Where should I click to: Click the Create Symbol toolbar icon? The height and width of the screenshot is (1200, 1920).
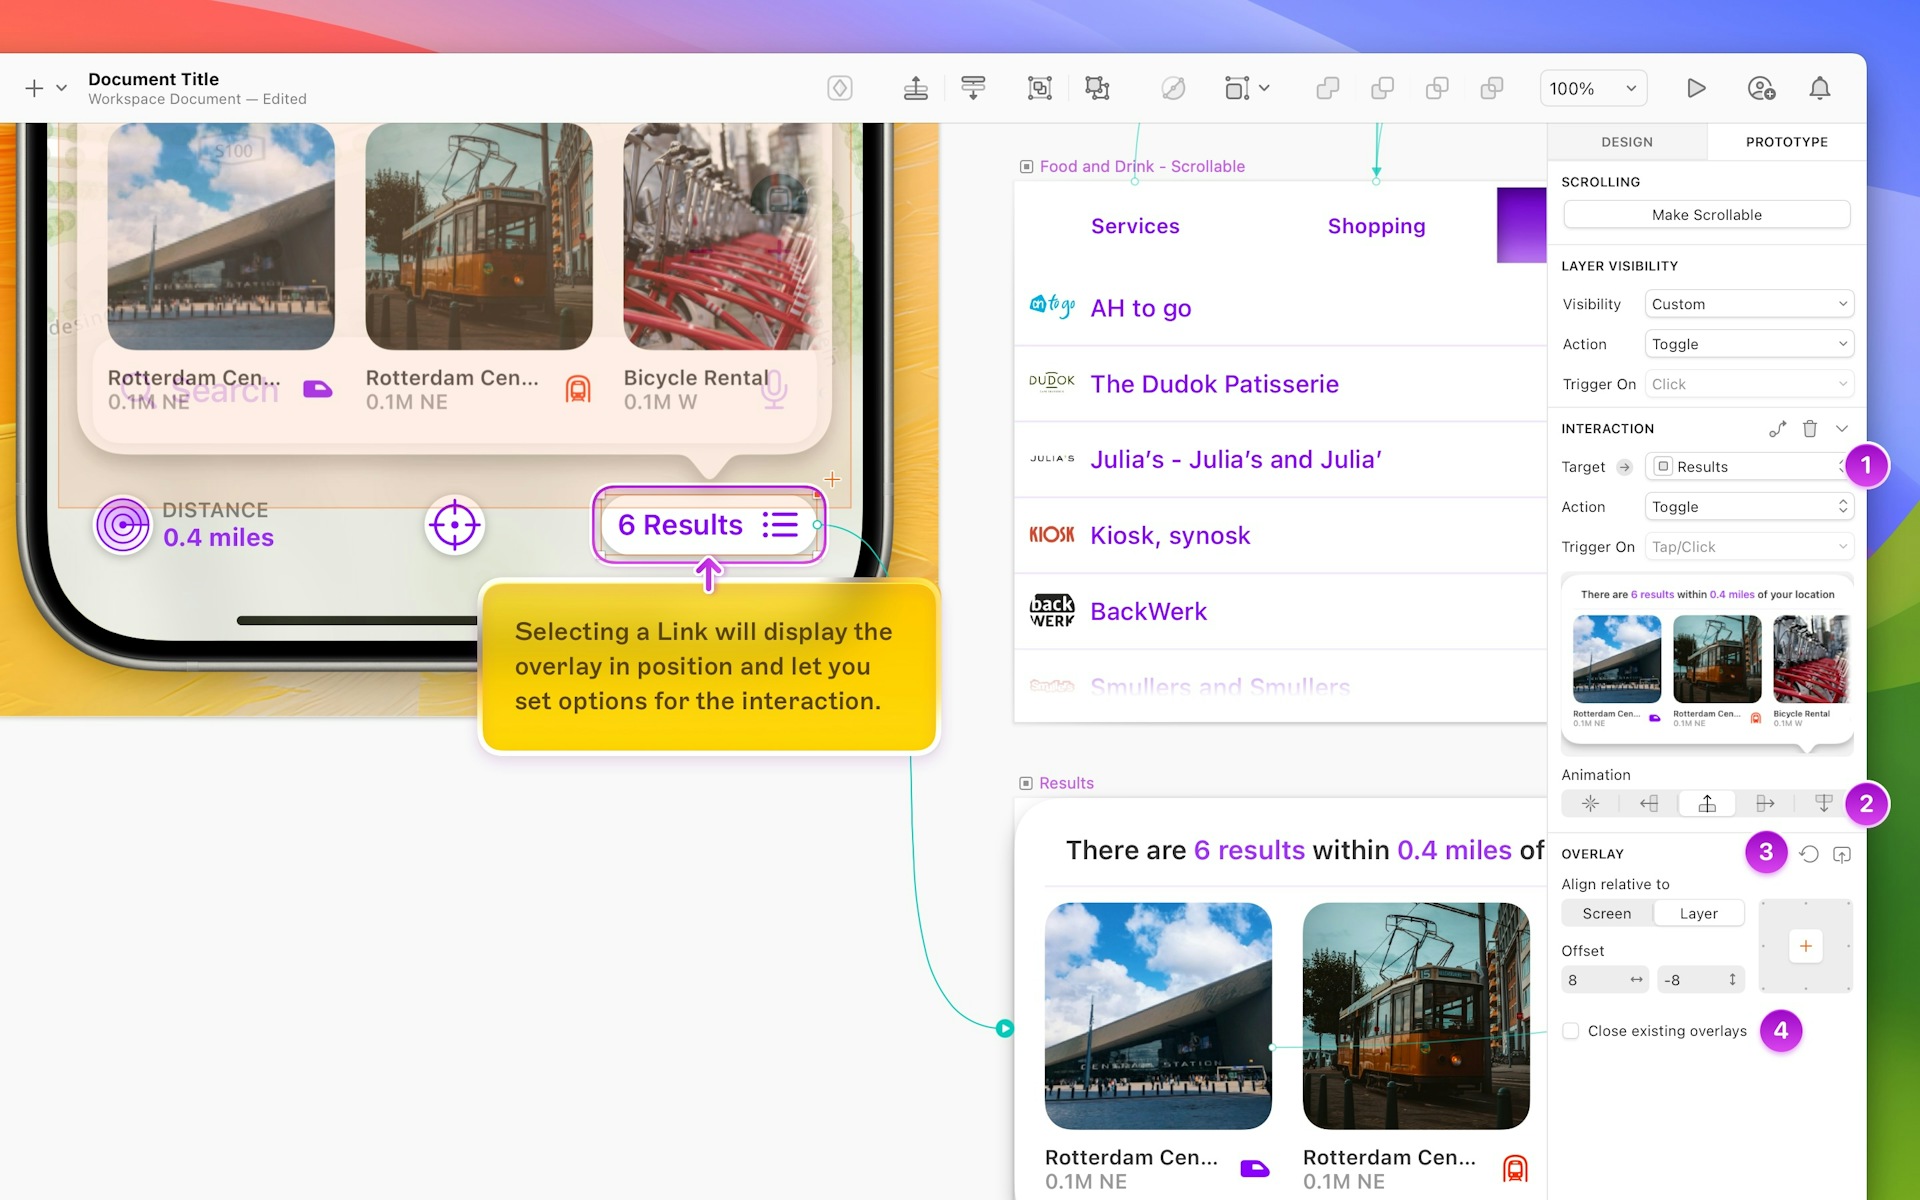[x=840, y=88]
